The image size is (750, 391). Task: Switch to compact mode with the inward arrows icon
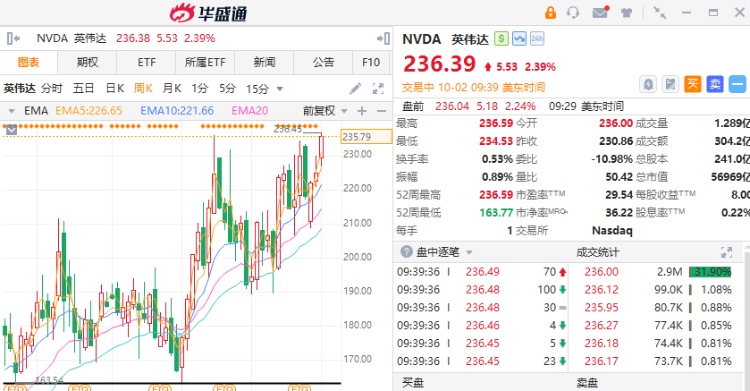[660, 13]
